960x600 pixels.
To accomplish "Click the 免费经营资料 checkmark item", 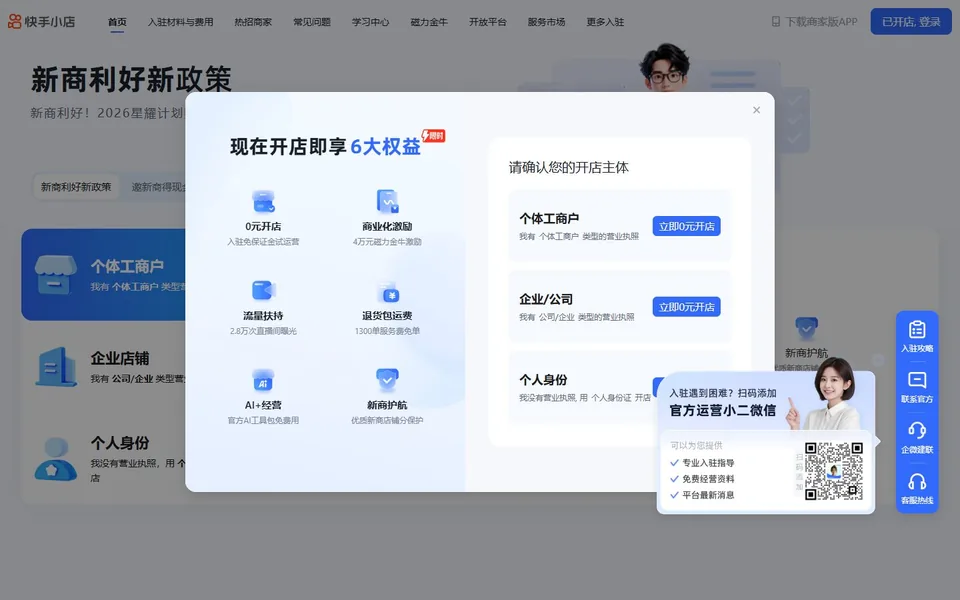I will point(702,479).
